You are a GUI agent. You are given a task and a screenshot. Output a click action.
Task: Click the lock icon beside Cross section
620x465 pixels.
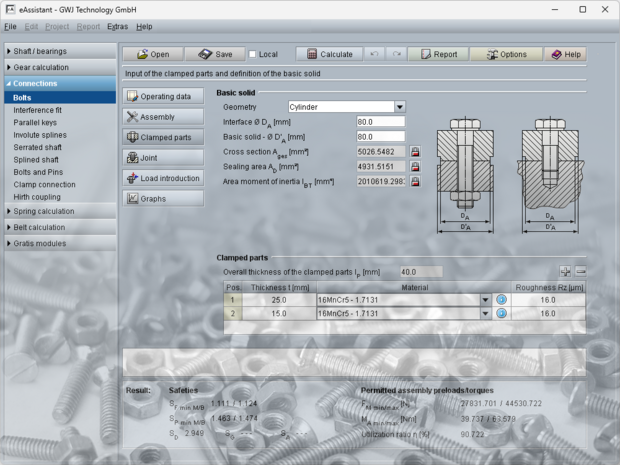tap(415, 152)
